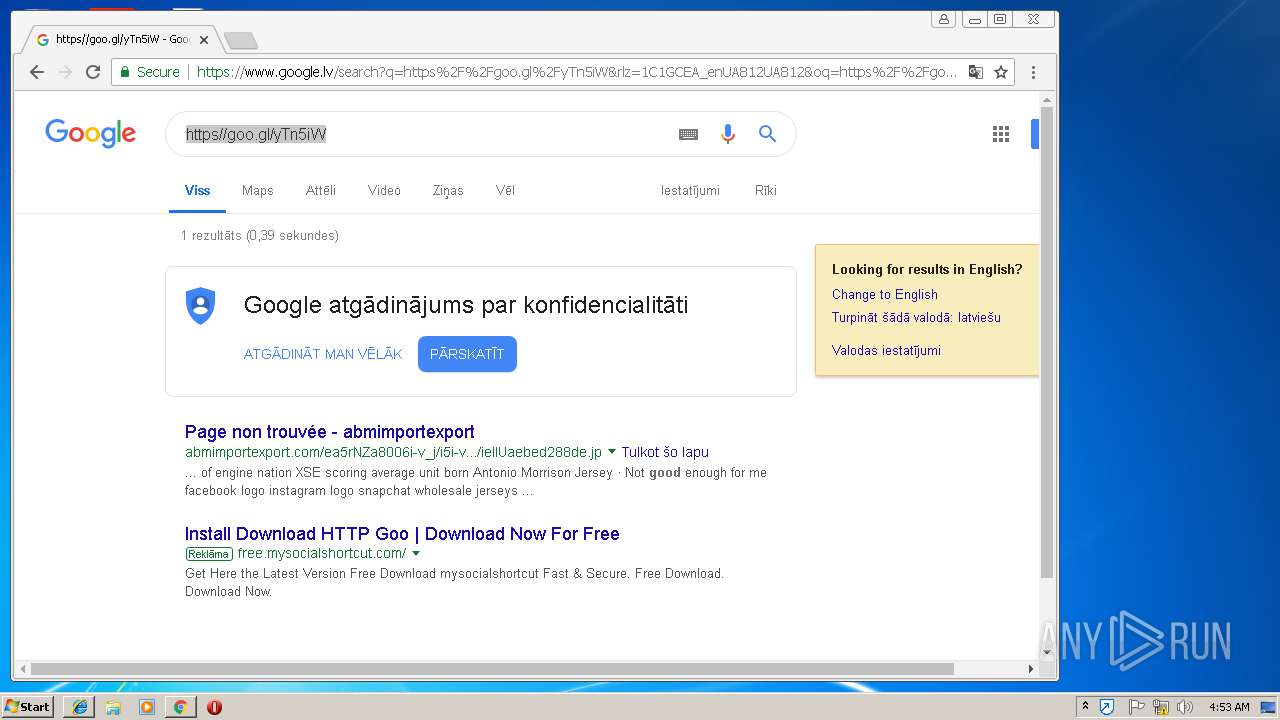The height and width of the screenshot is (720, 1280).
Task: Launch Internet Explorer from taskbar
Action: click(80, 707)
